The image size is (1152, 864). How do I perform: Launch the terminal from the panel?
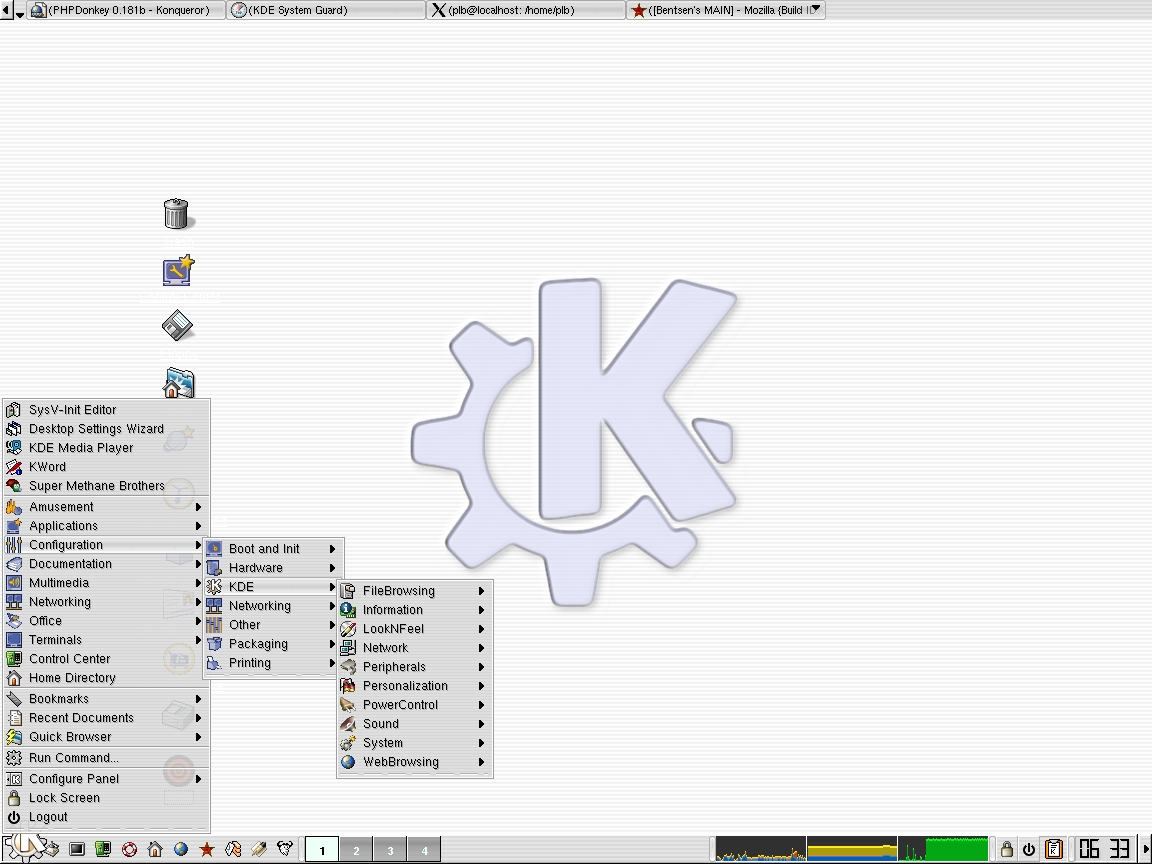pyautogui.click(x=77, y=849)
